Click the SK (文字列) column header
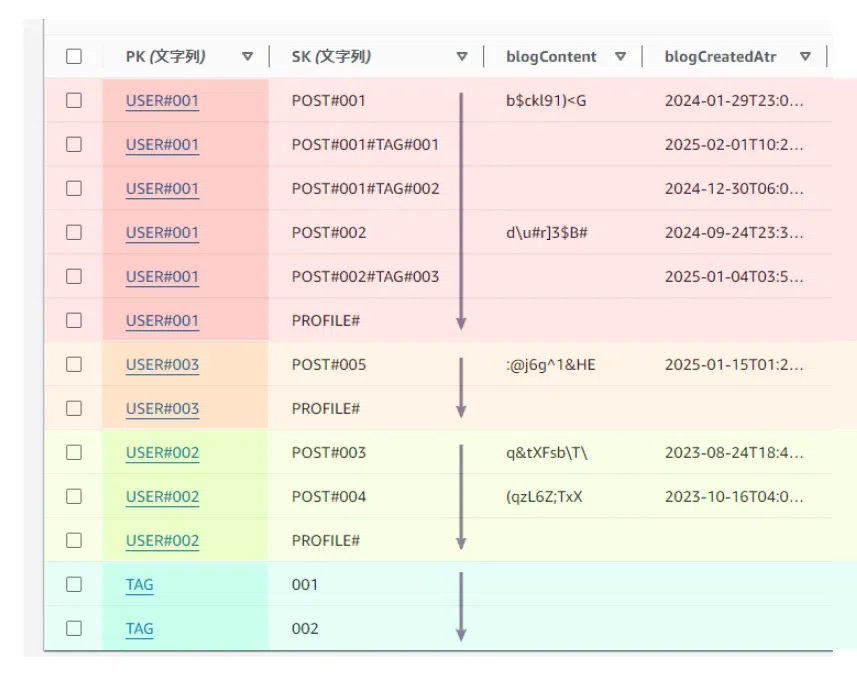This screenshot has height=677, width=857. 331,56
